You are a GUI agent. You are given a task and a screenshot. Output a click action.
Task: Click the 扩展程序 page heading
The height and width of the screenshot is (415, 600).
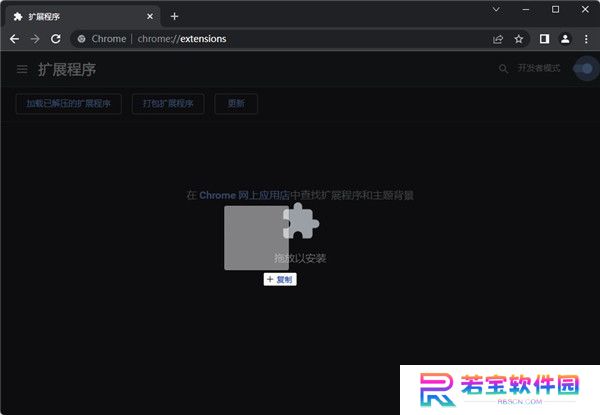click(67, 70)
